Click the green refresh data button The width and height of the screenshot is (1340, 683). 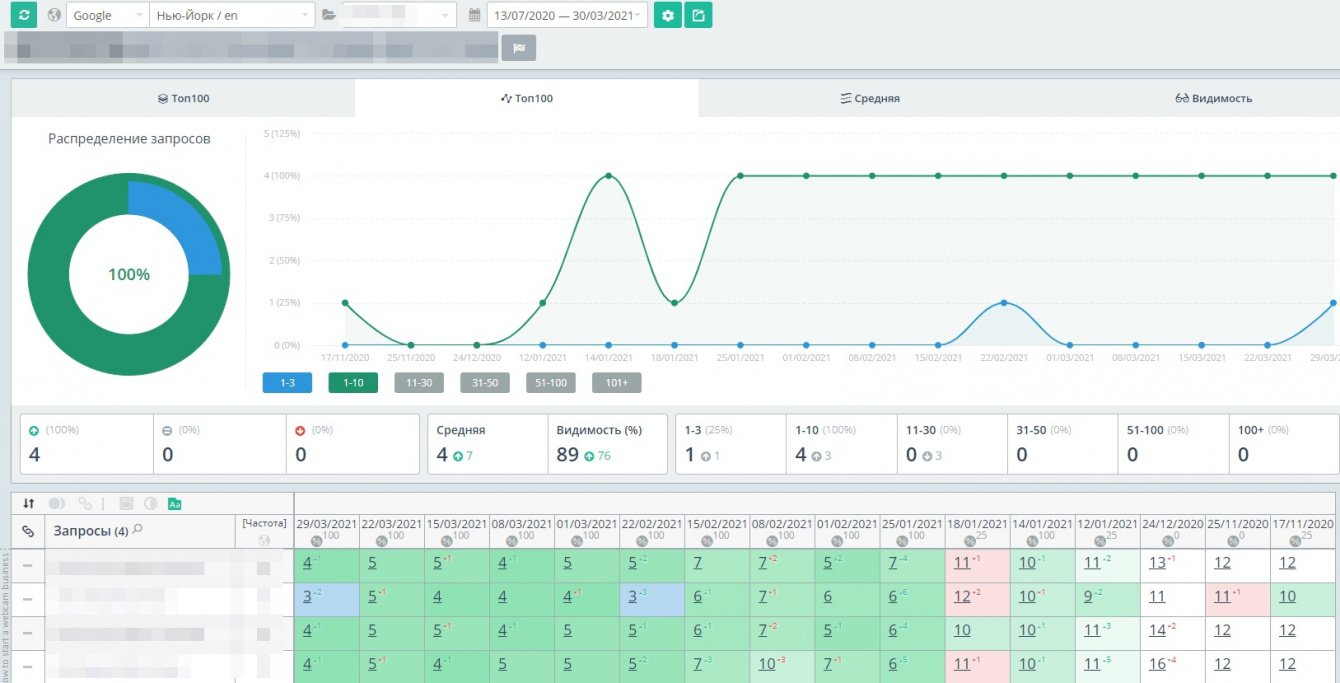(x=22, y=16)
